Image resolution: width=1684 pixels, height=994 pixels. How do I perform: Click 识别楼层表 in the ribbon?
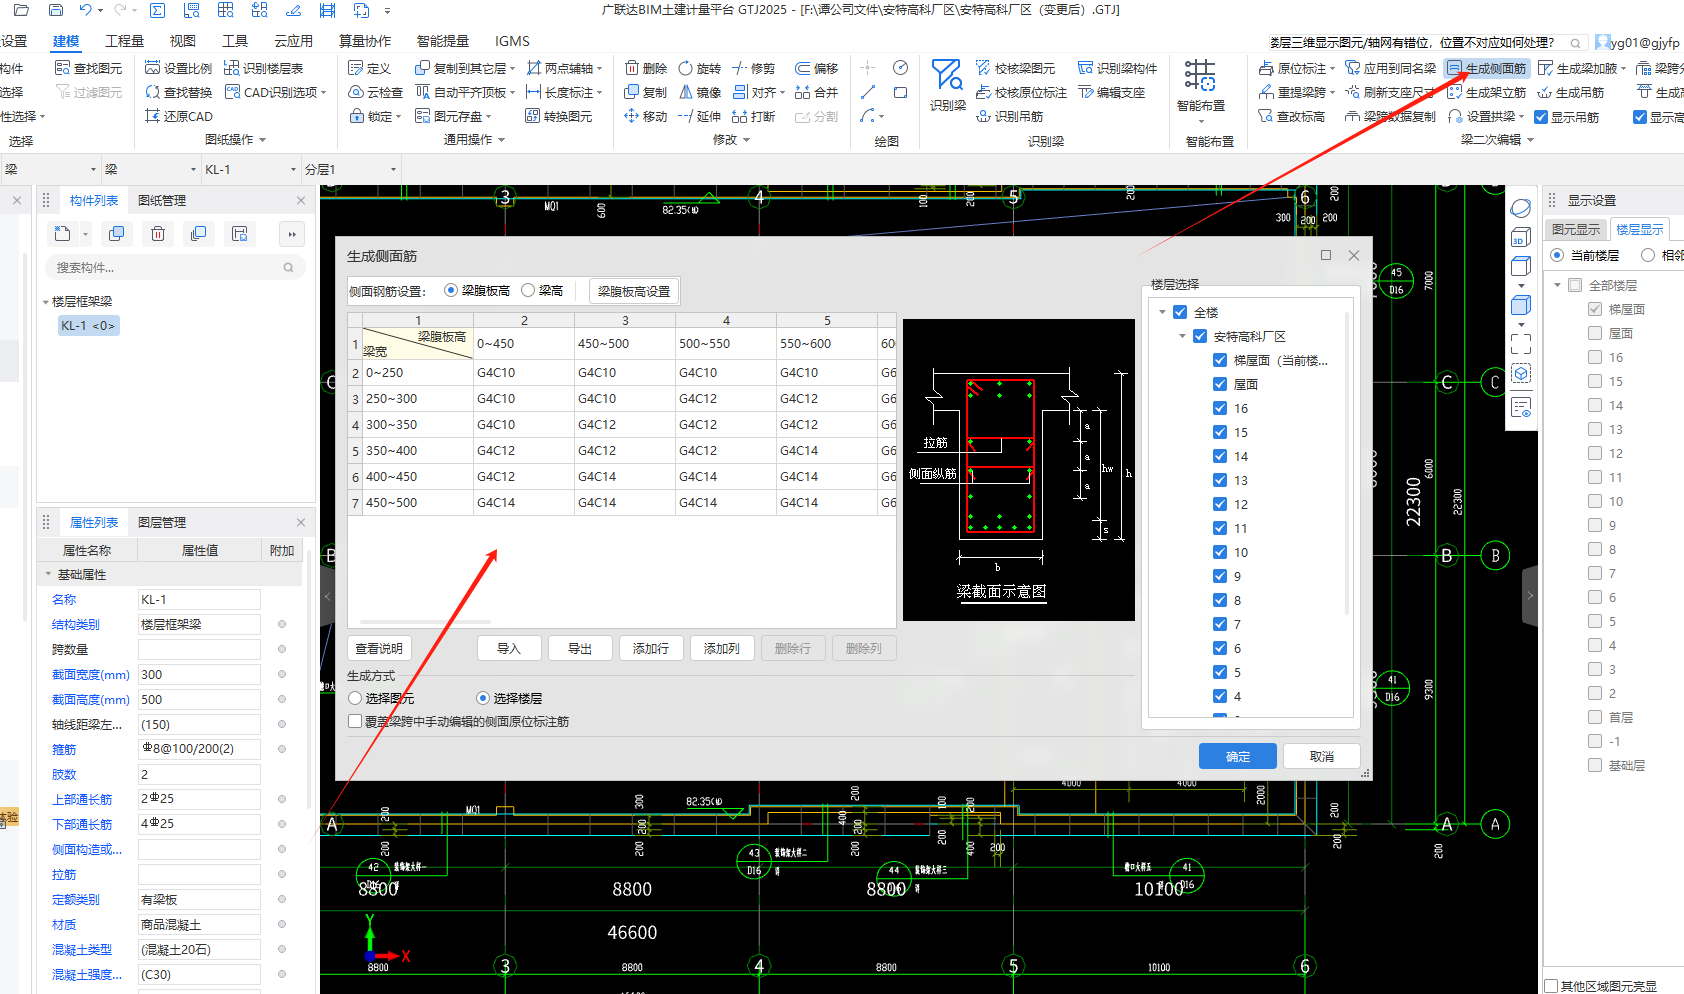coord(264,68)
